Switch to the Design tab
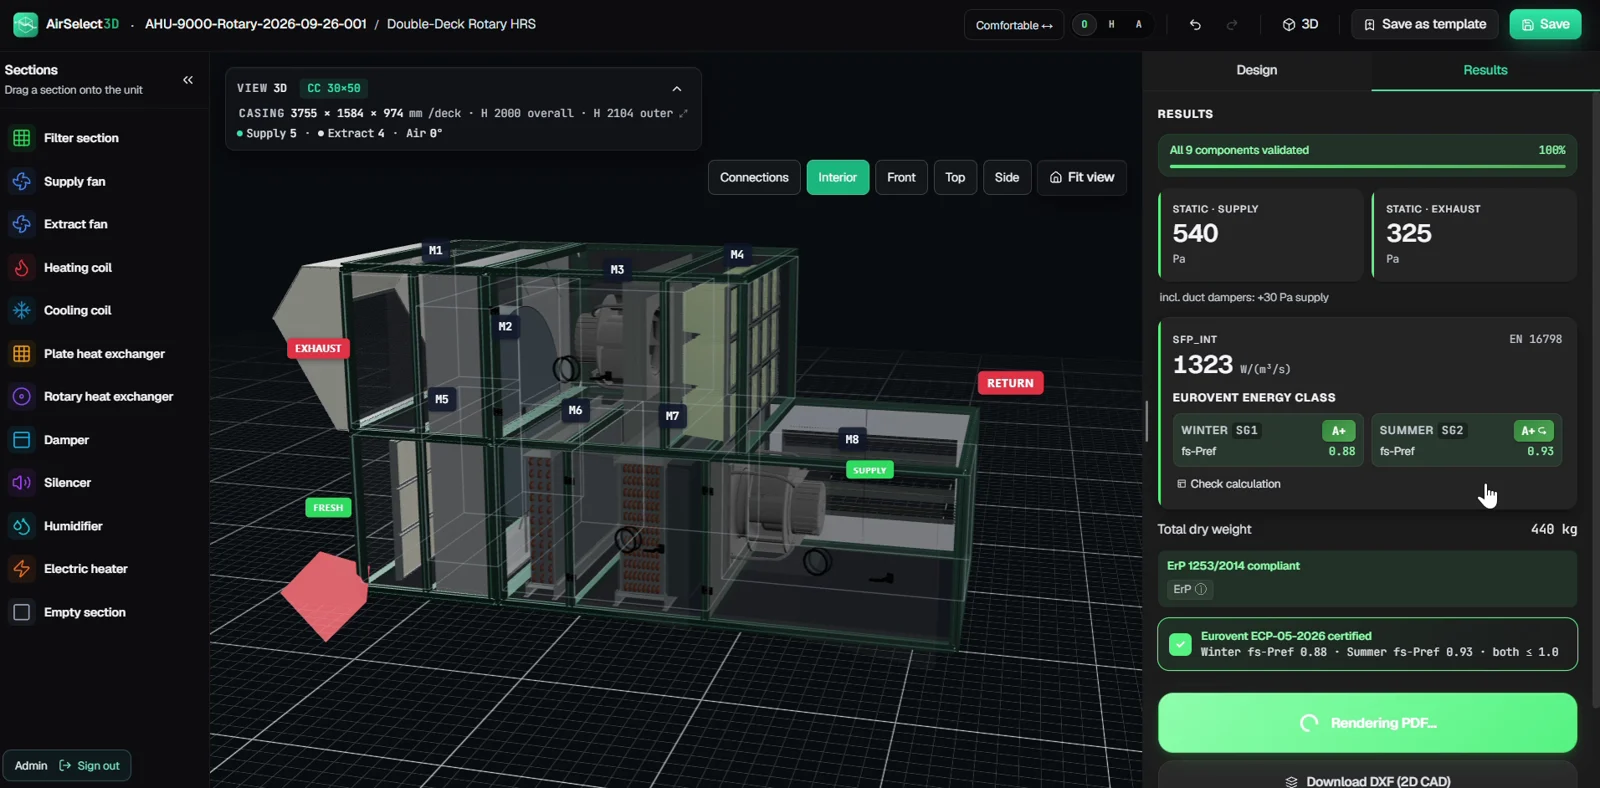Image resolution: width=1600 pixels, height=788 pixels. (x=1256, y=70)
